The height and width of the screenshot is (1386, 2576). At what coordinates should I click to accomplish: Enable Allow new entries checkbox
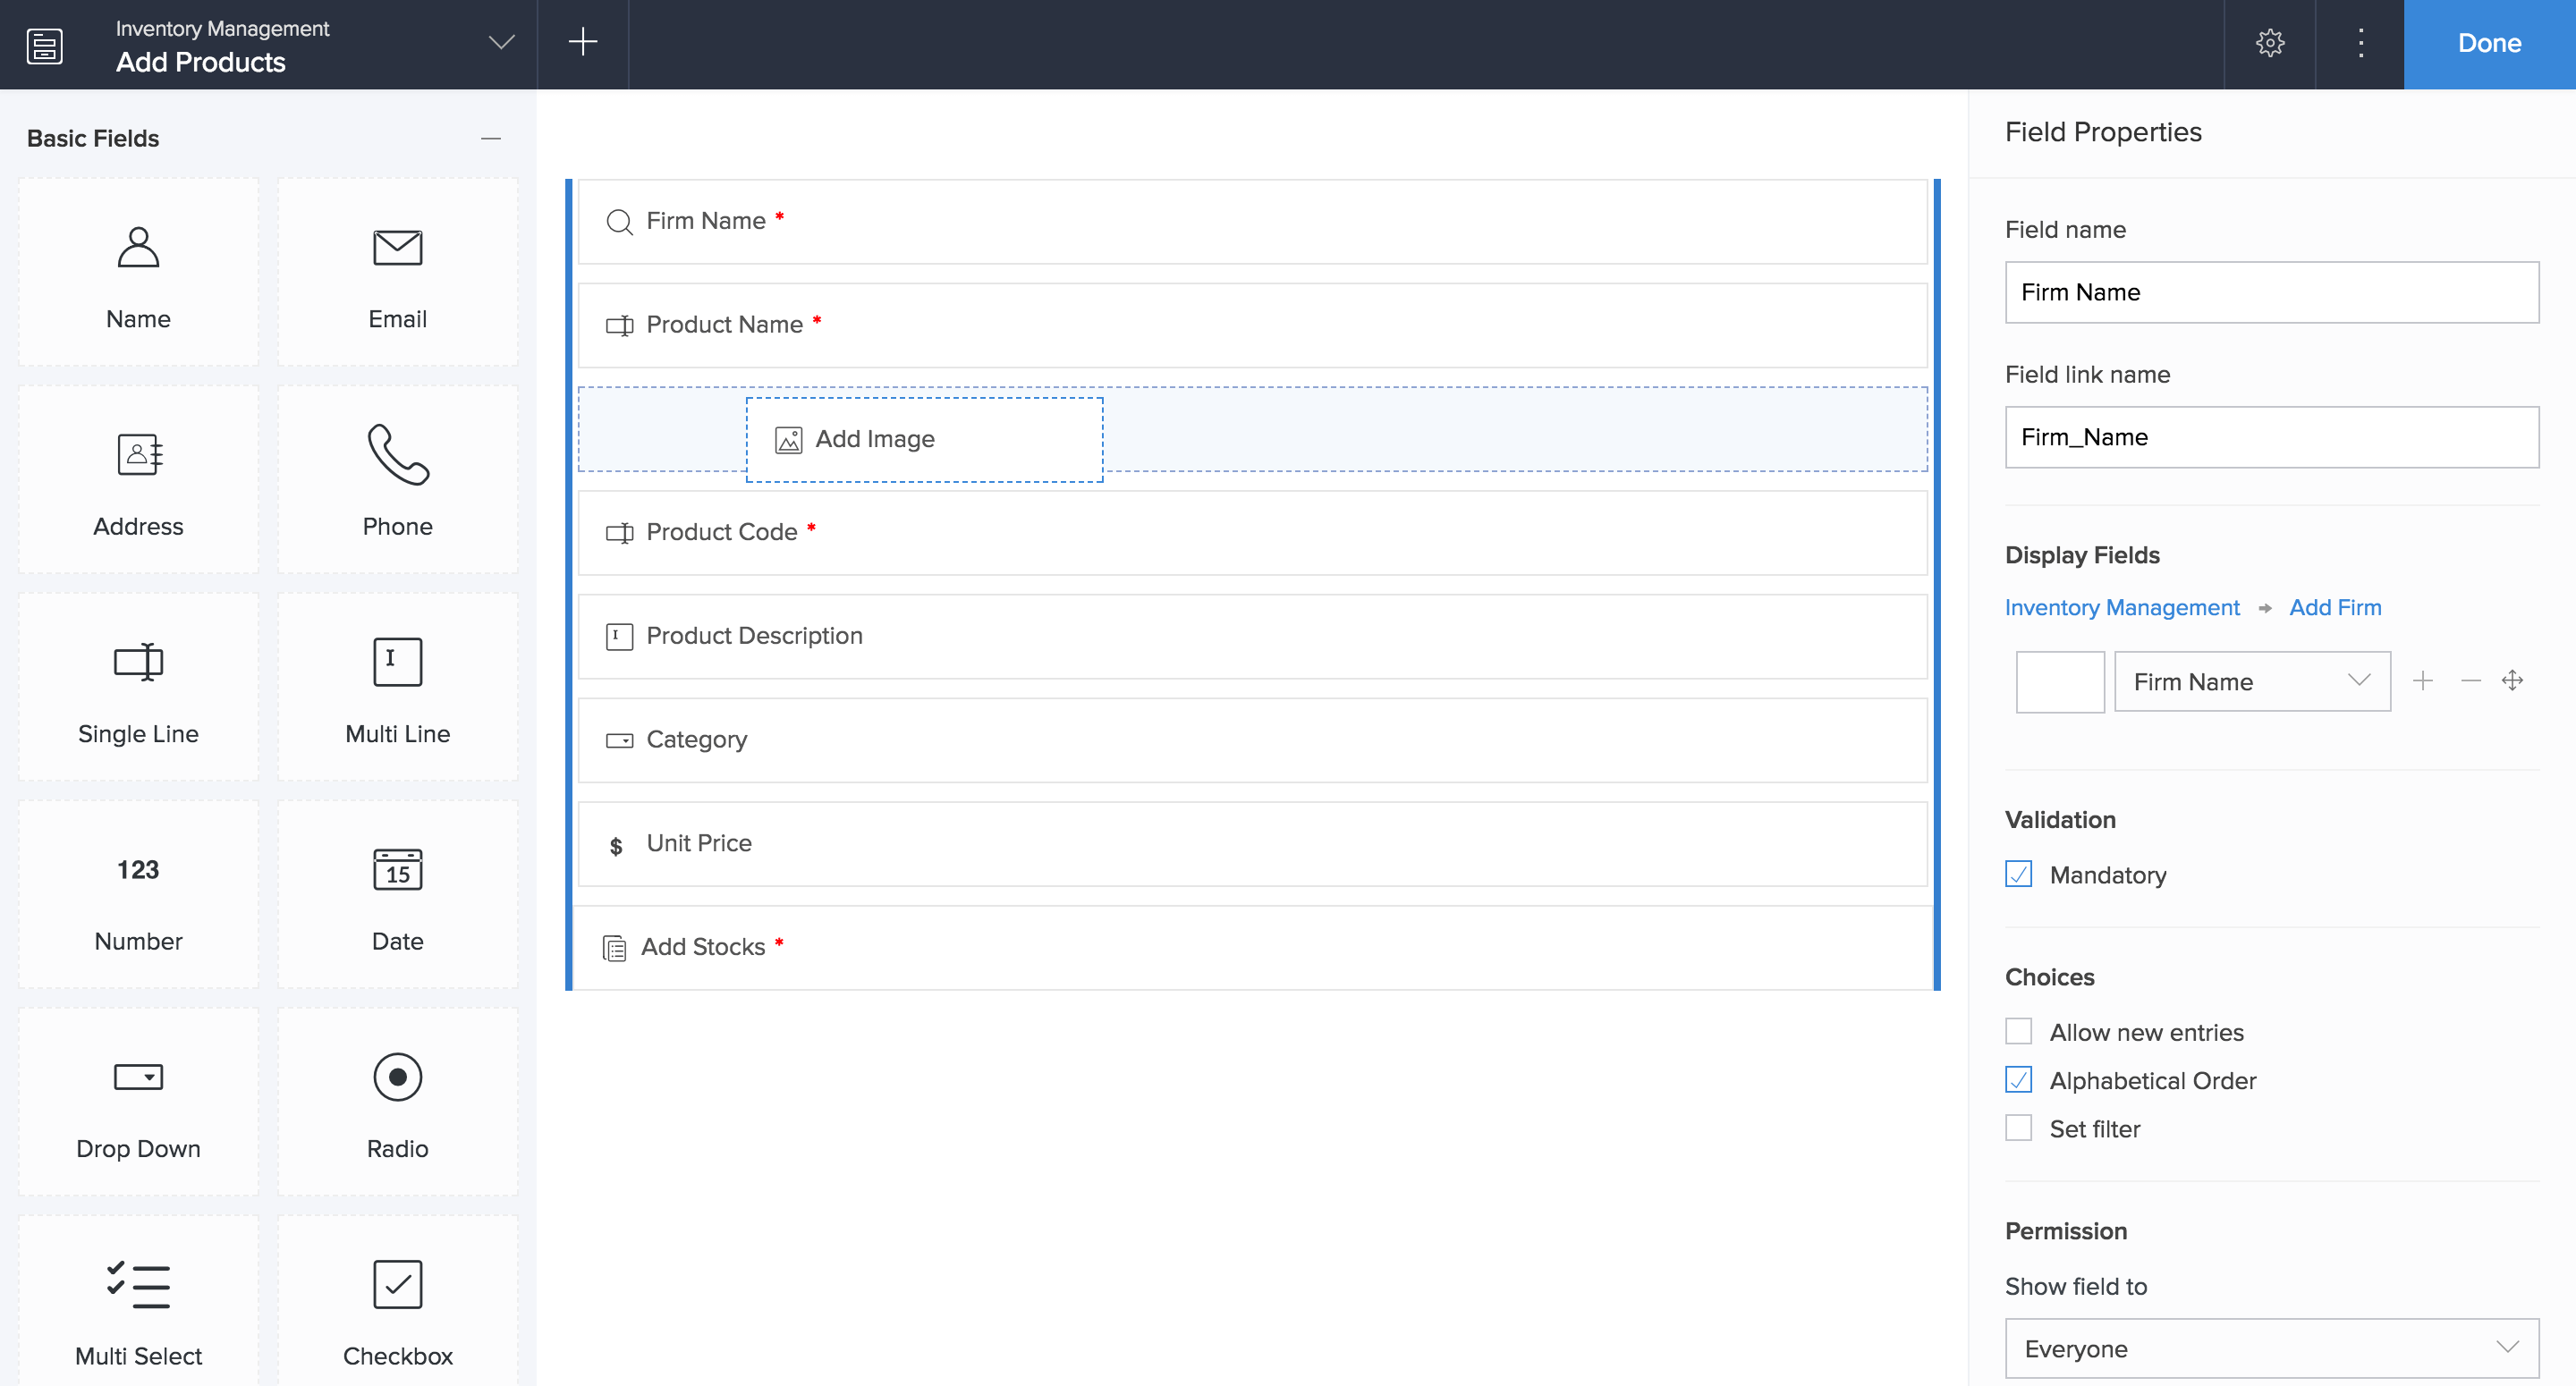[x=2018, y=1032]
